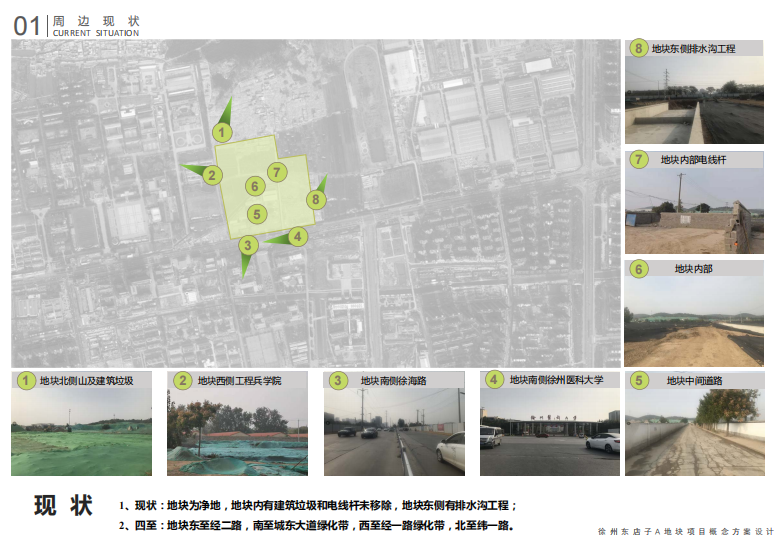Image resolution: width=780 pixels, height=535 pixels.
Task: Click the caption 地块东侧排水沟工程
Action: 693,49
